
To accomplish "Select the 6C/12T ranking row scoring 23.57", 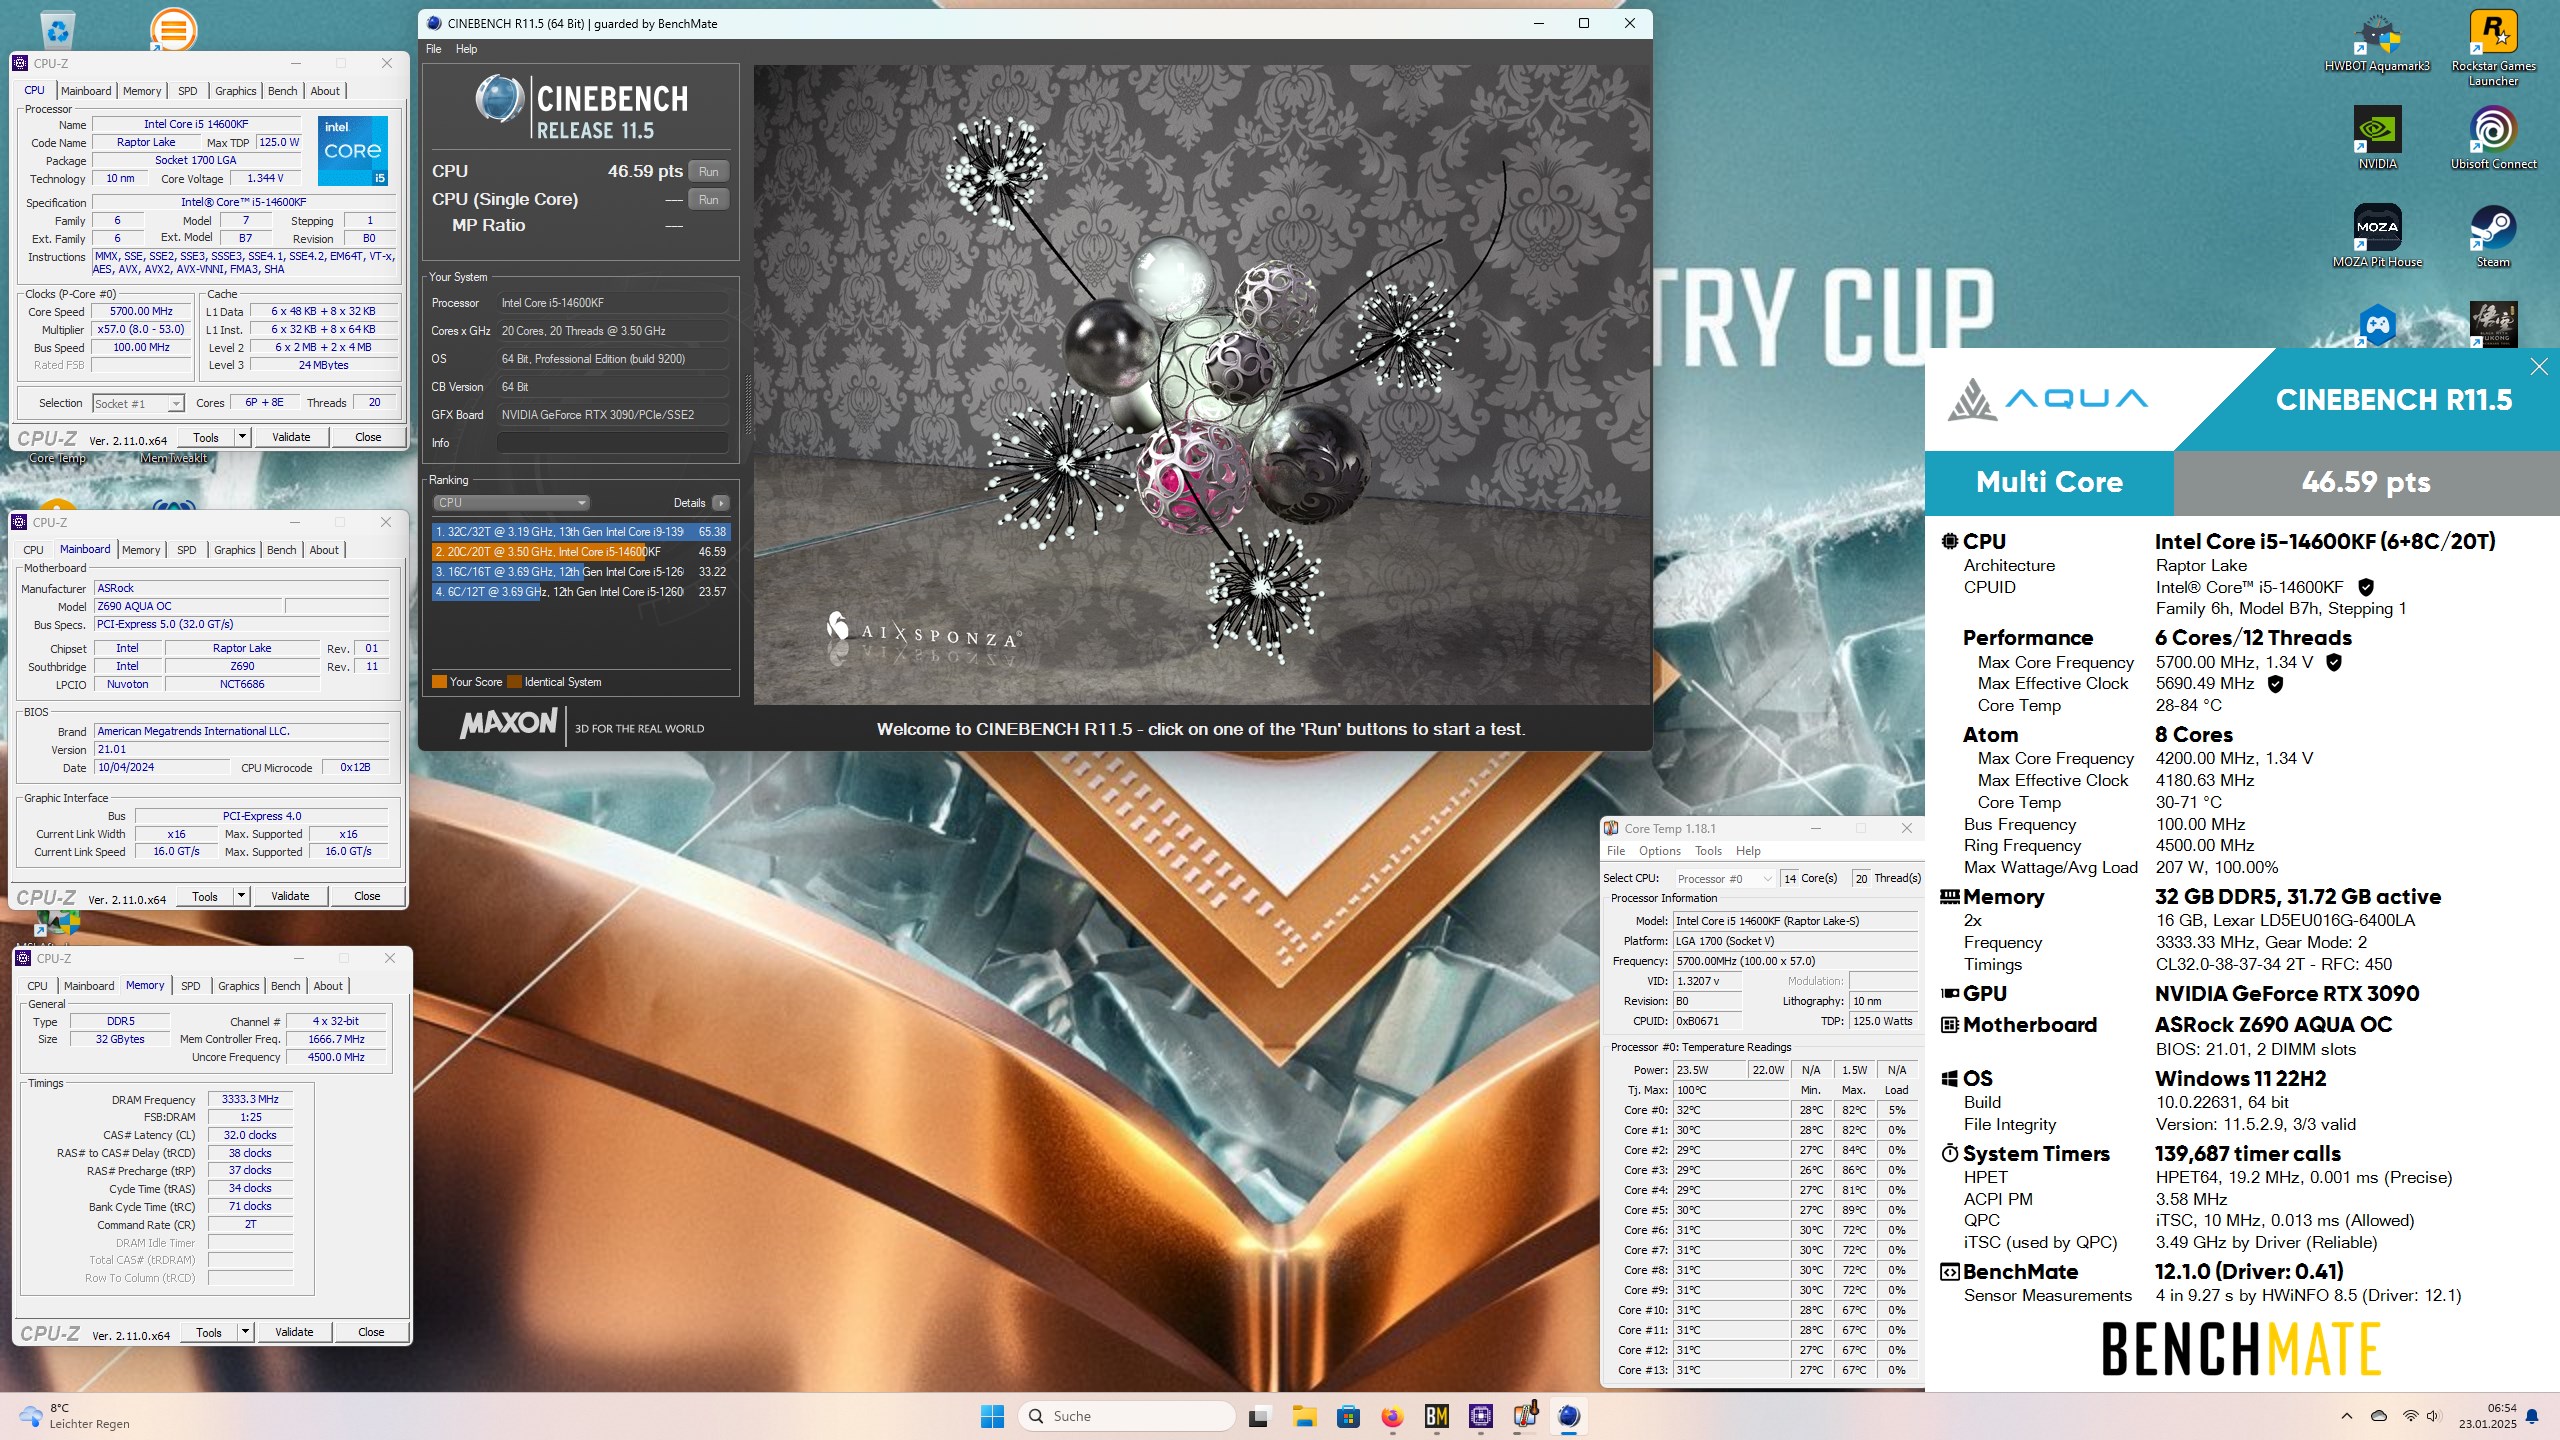I will pyautogui.click(x=581, y=592).
